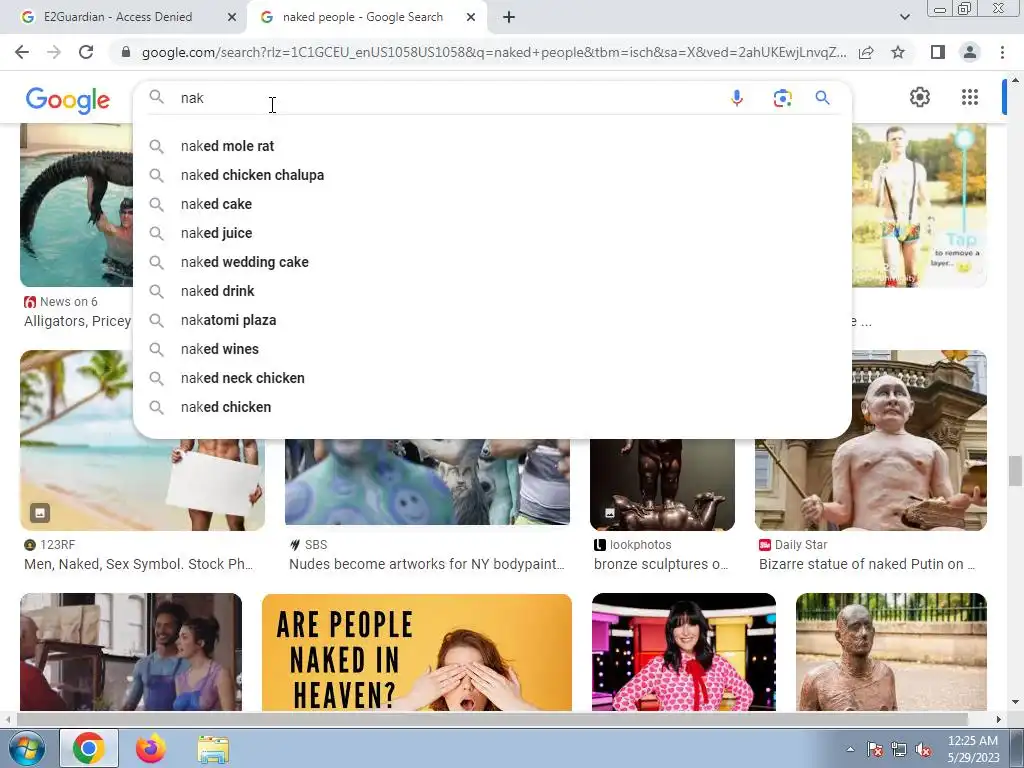Bookmark this page with the star
The height and width of the screenshot is (768, 1024).
(898, 52)
